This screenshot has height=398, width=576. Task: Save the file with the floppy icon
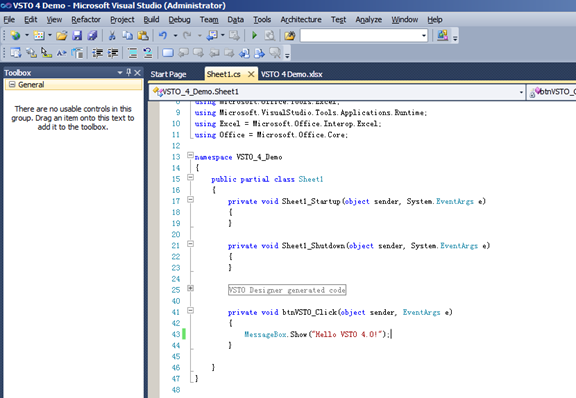77,36
